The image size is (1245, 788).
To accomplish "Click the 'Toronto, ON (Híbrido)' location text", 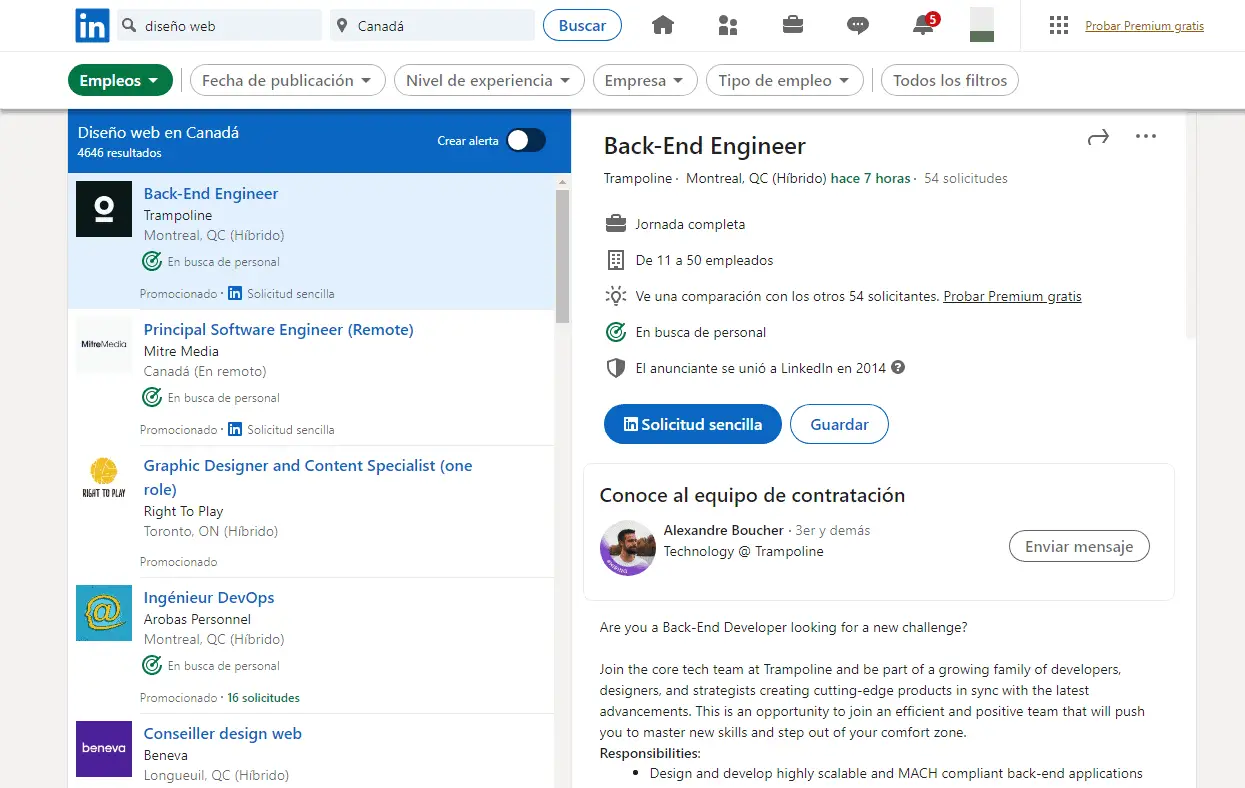I will coord(211,531).
